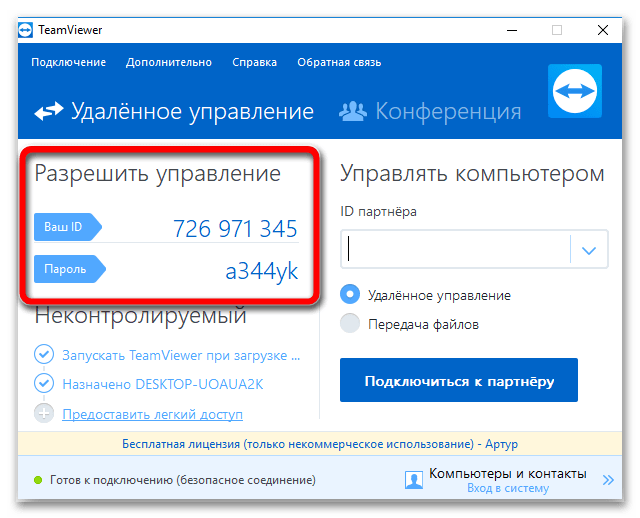Click the TeamViewer title bar logo icon
This screenshot has width=640, height=518.
[25, 30]
